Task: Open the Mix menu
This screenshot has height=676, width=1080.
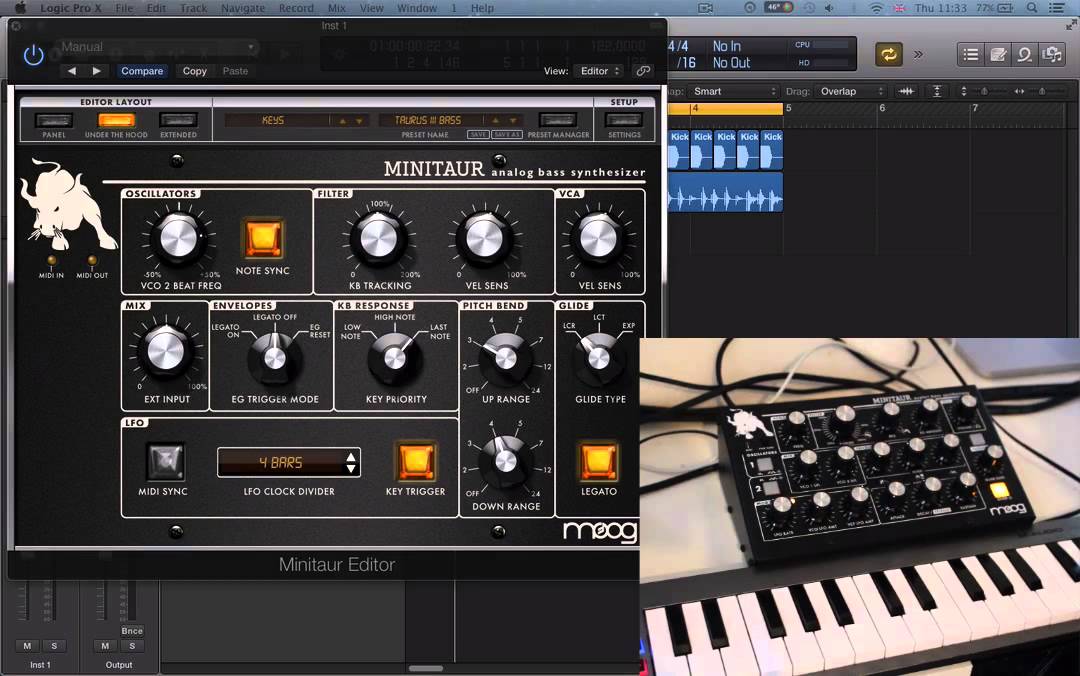Action: (x=337, y=8)
